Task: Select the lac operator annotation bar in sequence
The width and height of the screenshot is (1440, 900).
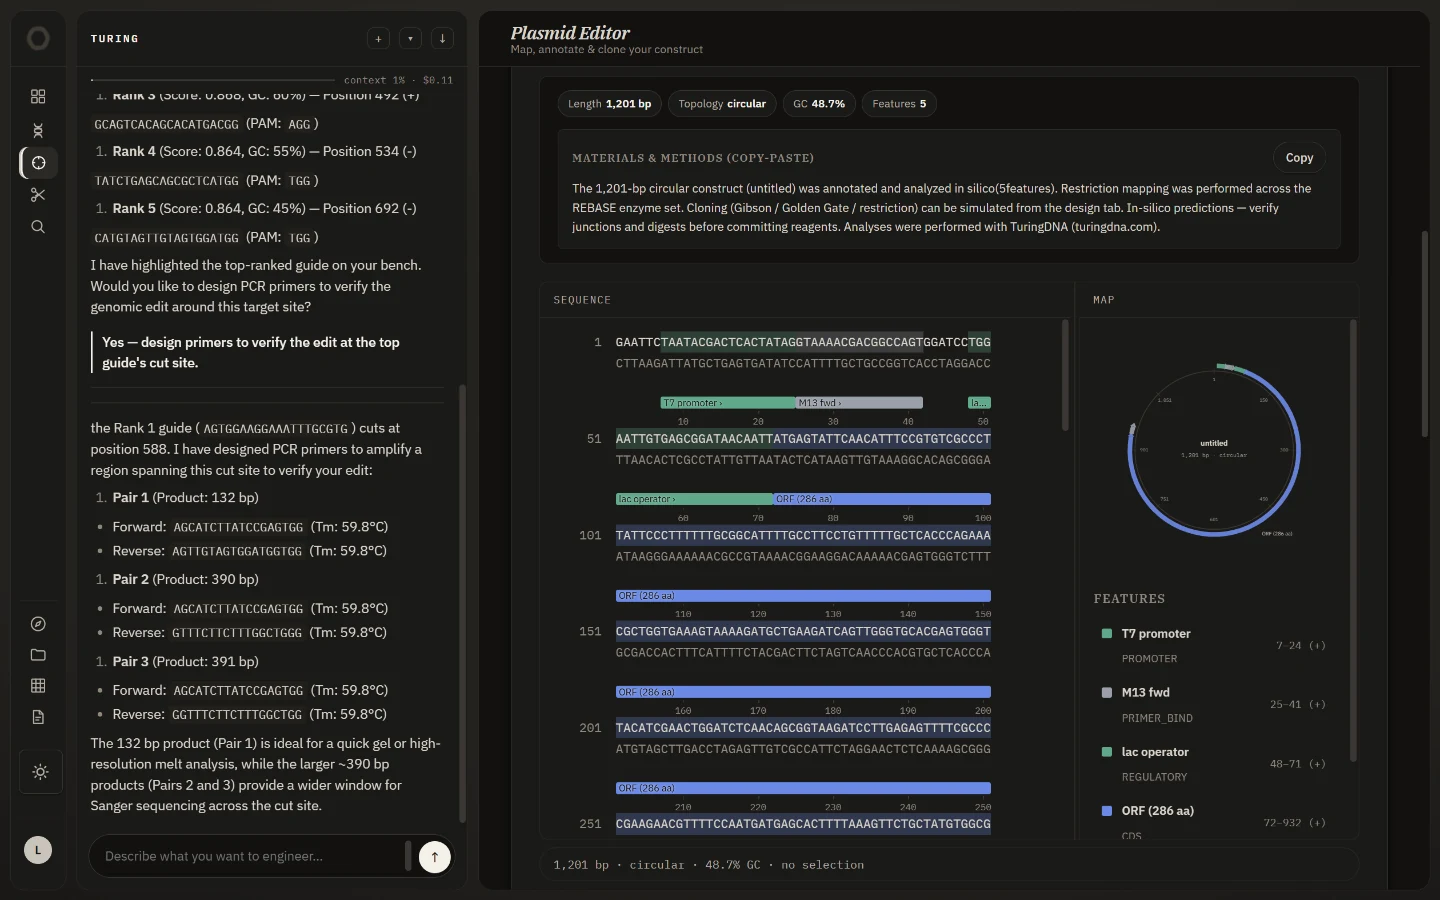Action: (694, 499)
